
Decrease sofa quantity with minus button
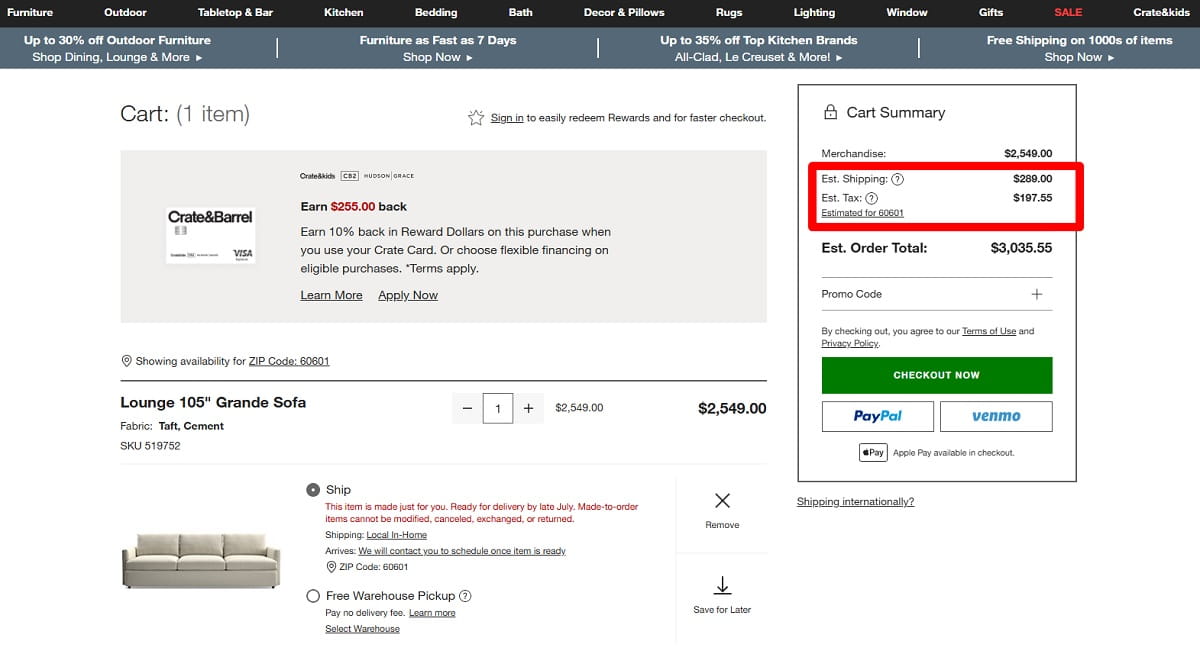(468, 408)
